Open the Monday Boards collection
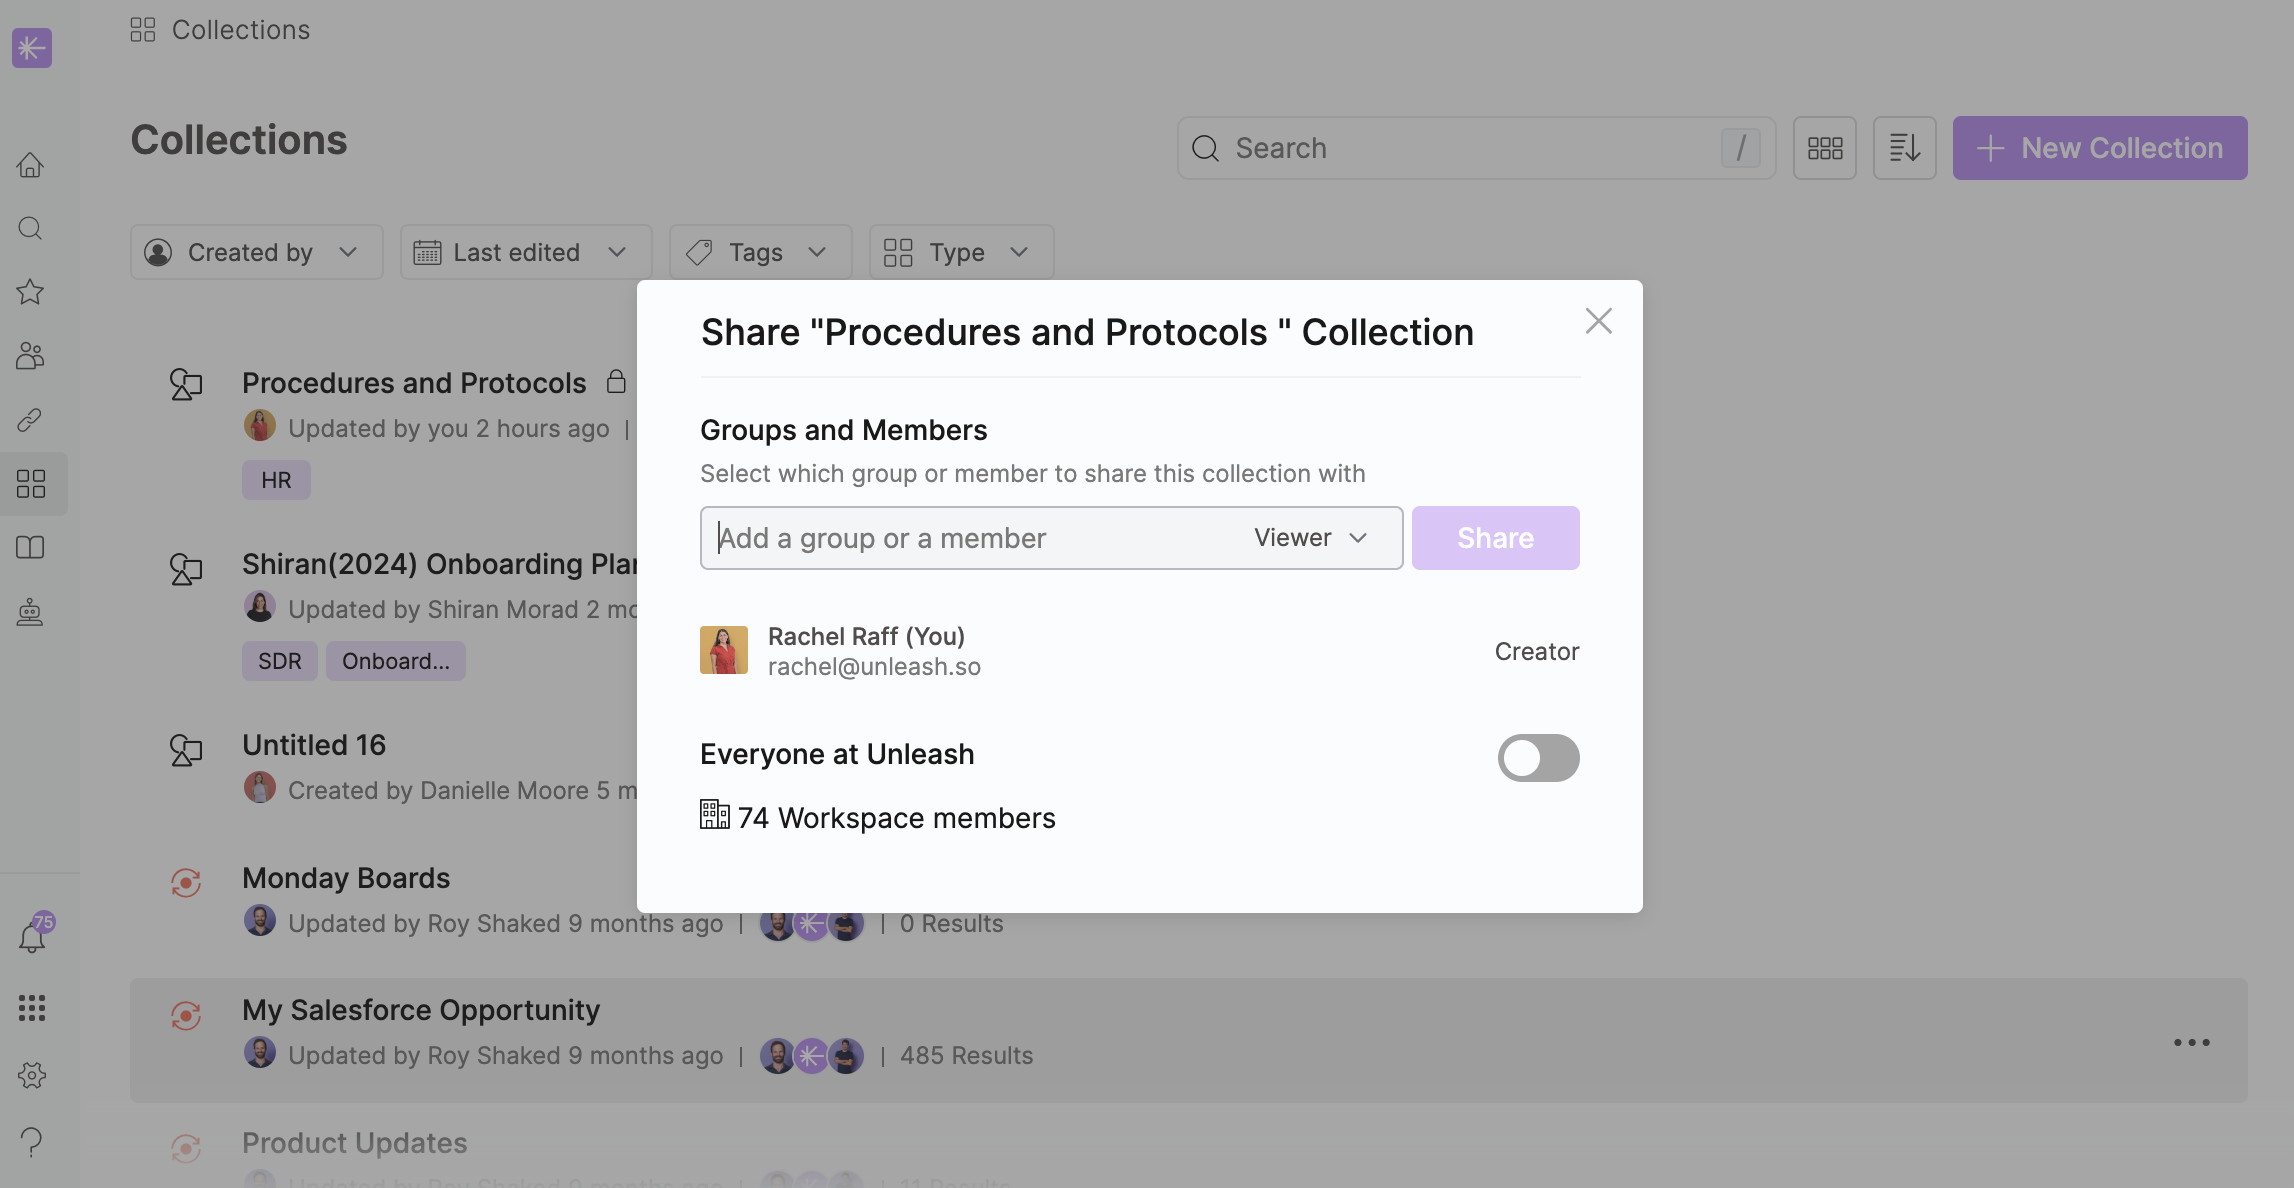Screen dimensions: 2294x1188 click(x=346, y=878)
